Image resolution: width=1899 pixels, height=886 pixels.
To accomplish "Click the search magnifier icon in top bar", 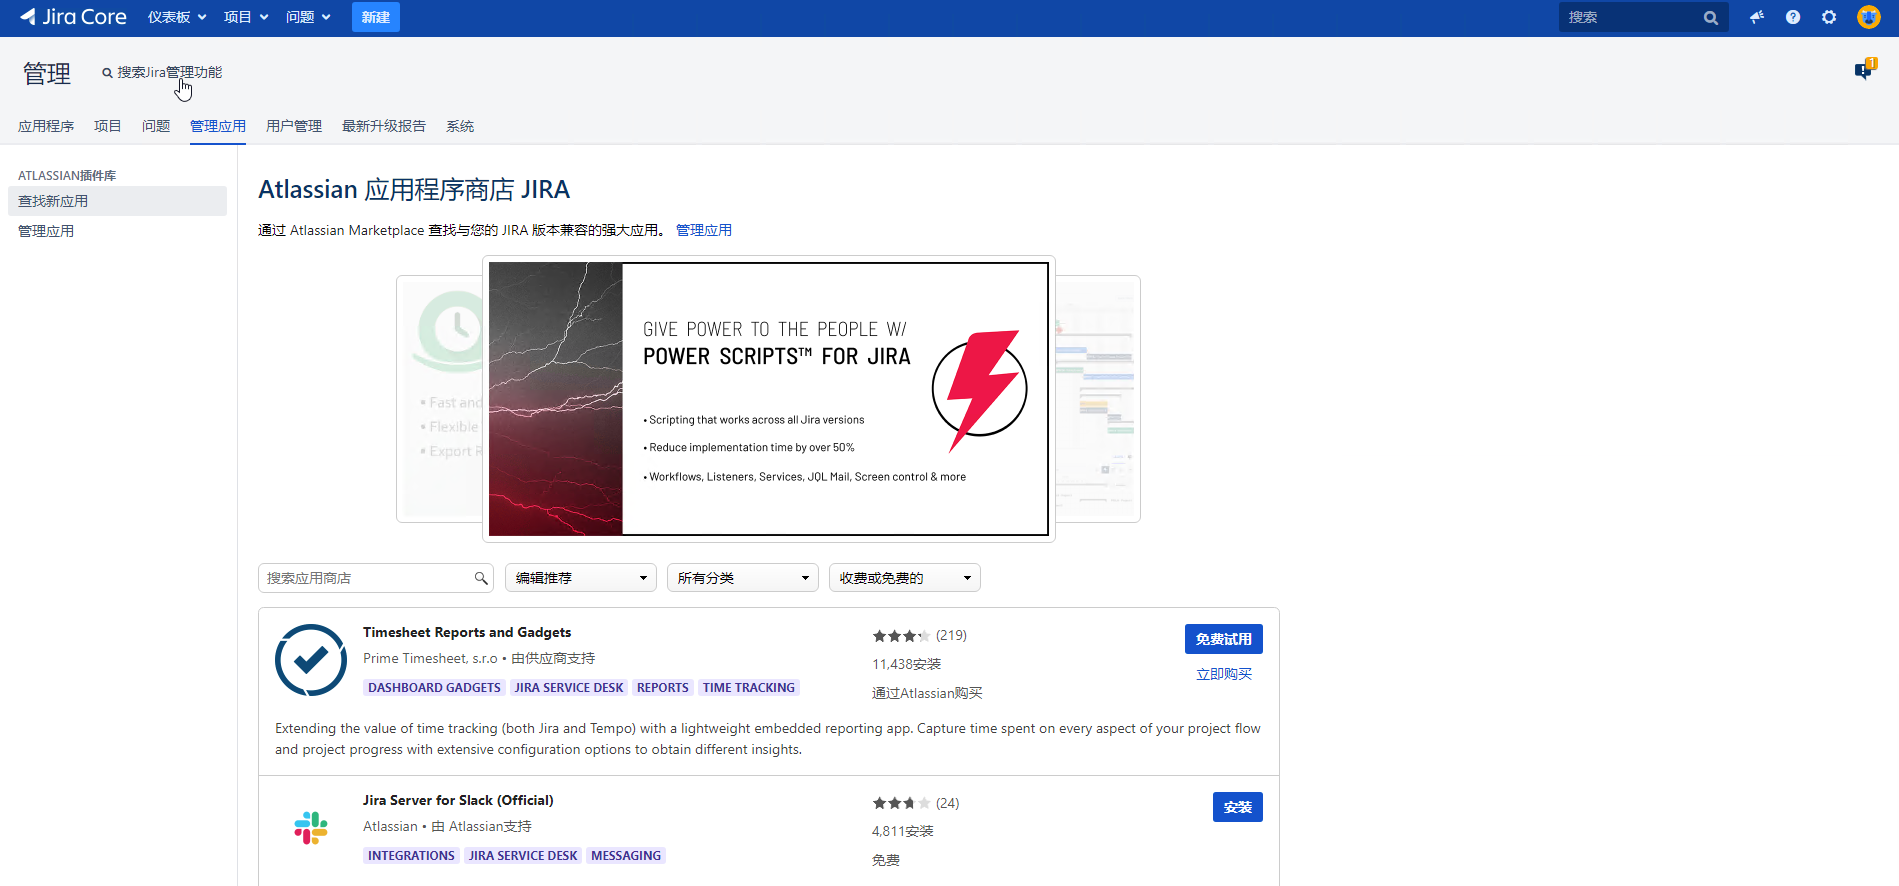I will pyautogui.click(x=1711, y=18).
